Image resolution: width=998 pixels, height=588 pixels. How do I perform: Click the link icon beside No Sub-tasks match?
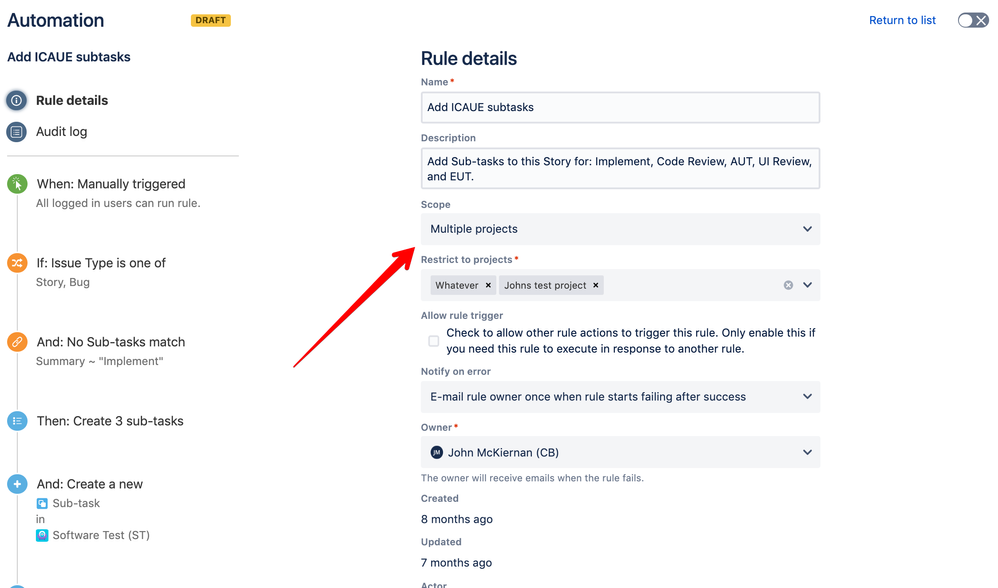17,341
